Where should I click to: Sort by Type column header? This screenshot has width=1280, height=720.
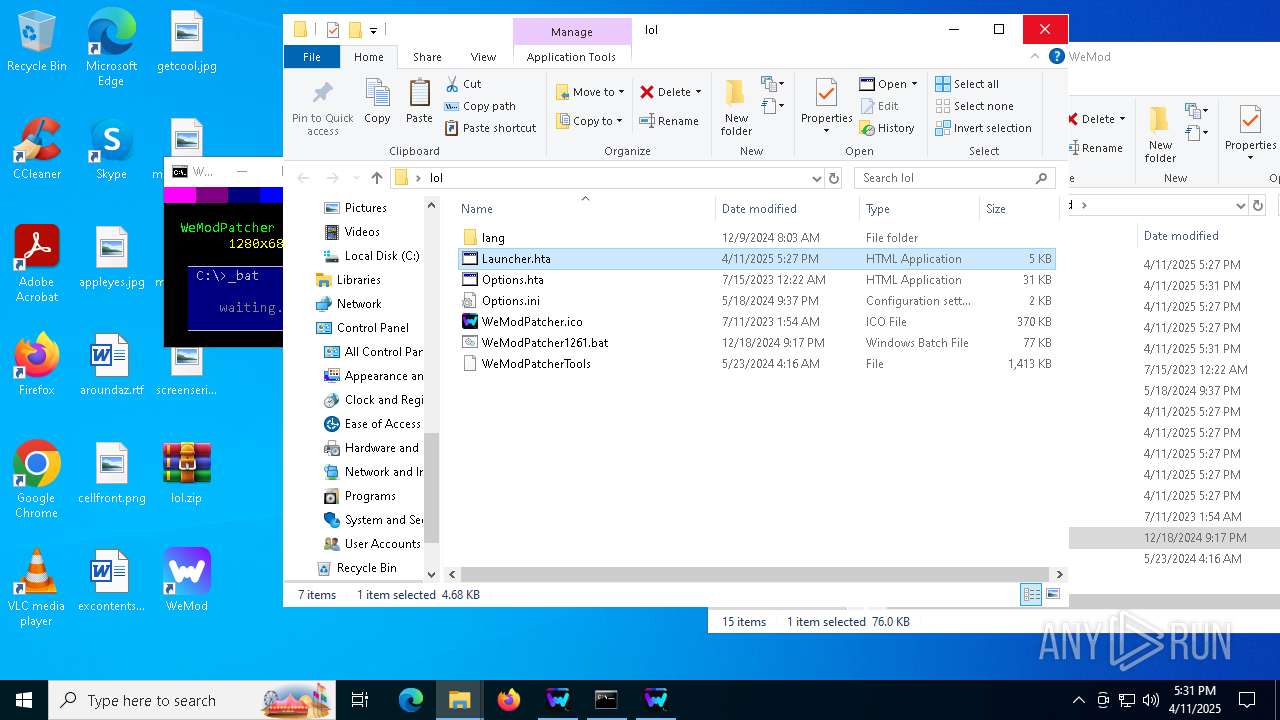(919, 209)
